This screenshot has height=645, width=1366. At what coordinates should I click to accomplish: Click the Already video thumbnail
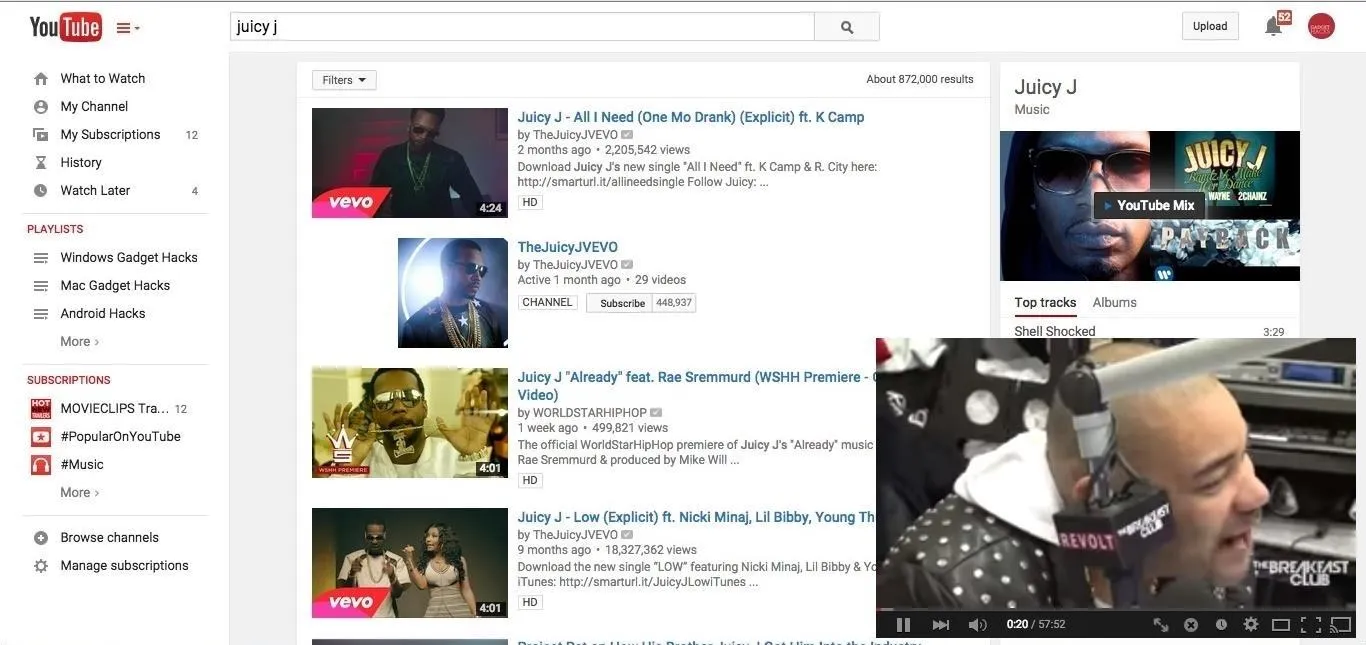(x=410, y=423)
